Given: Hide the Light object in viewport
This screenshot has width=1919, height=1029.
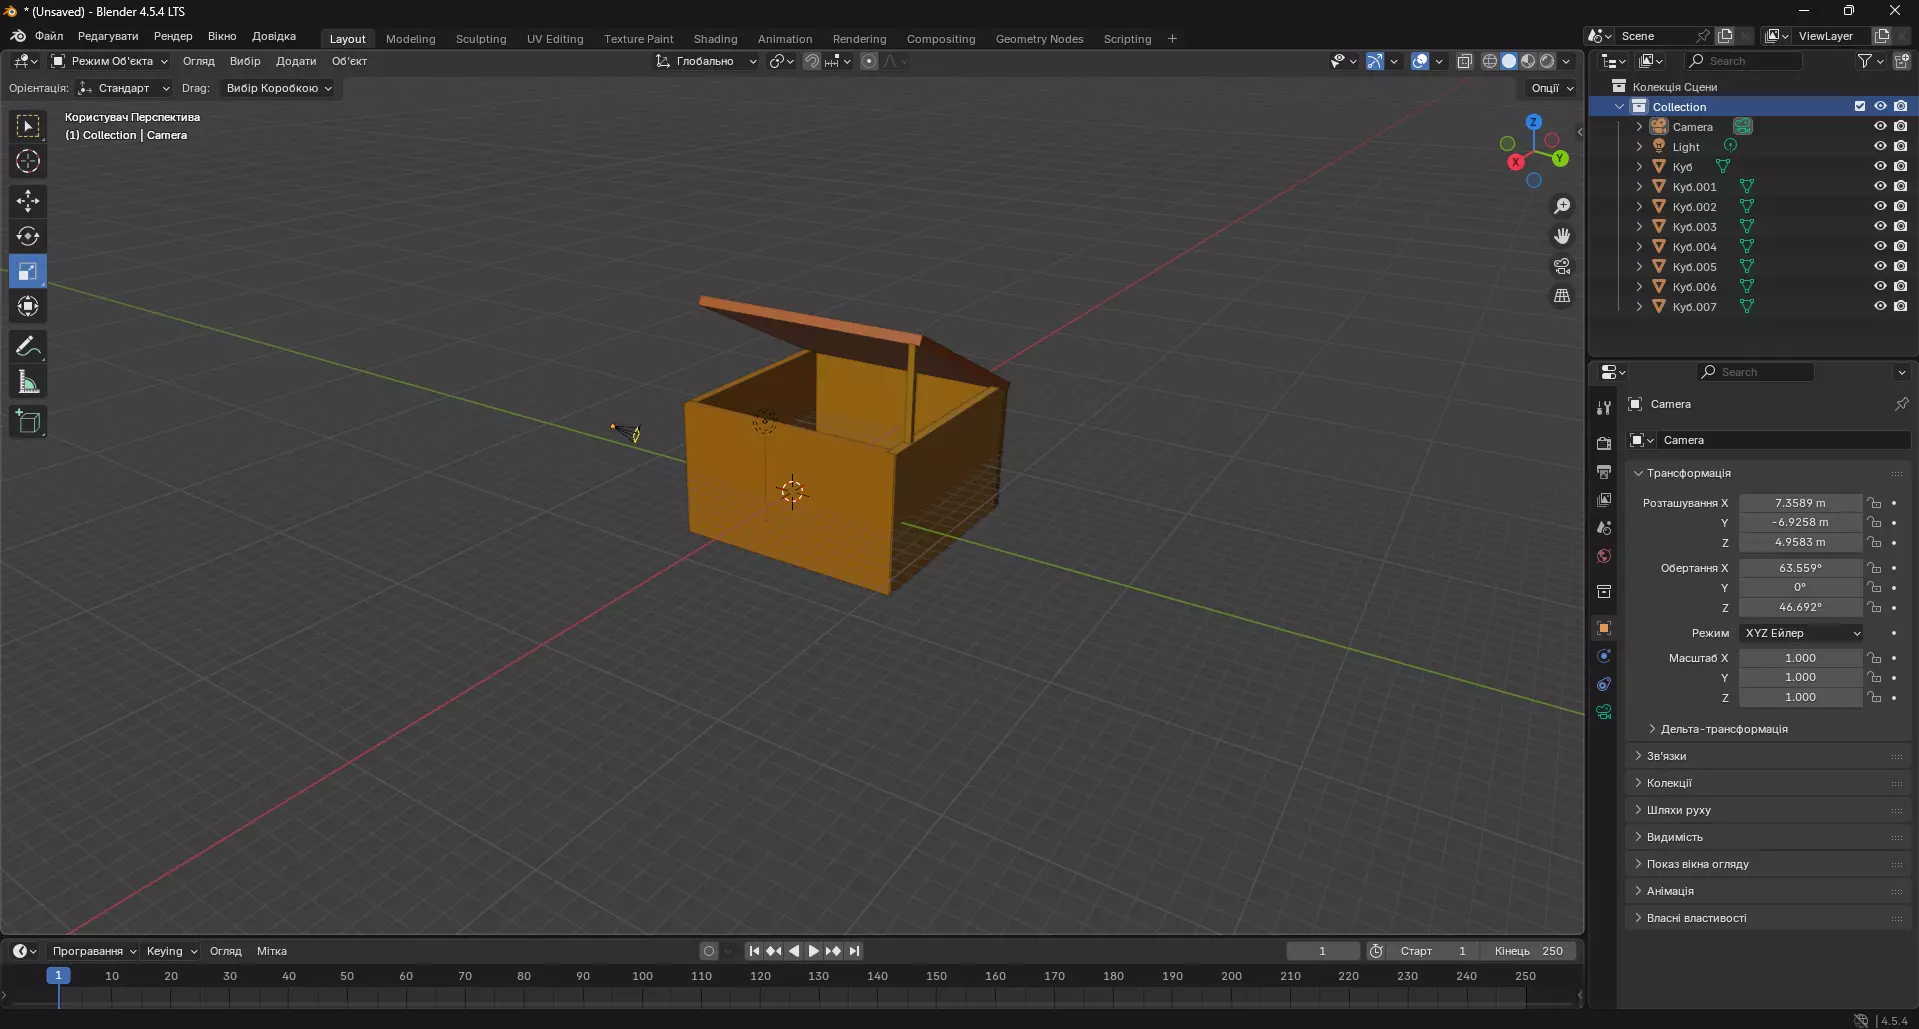Looking at the screenshot, I should pos(1880,146).
